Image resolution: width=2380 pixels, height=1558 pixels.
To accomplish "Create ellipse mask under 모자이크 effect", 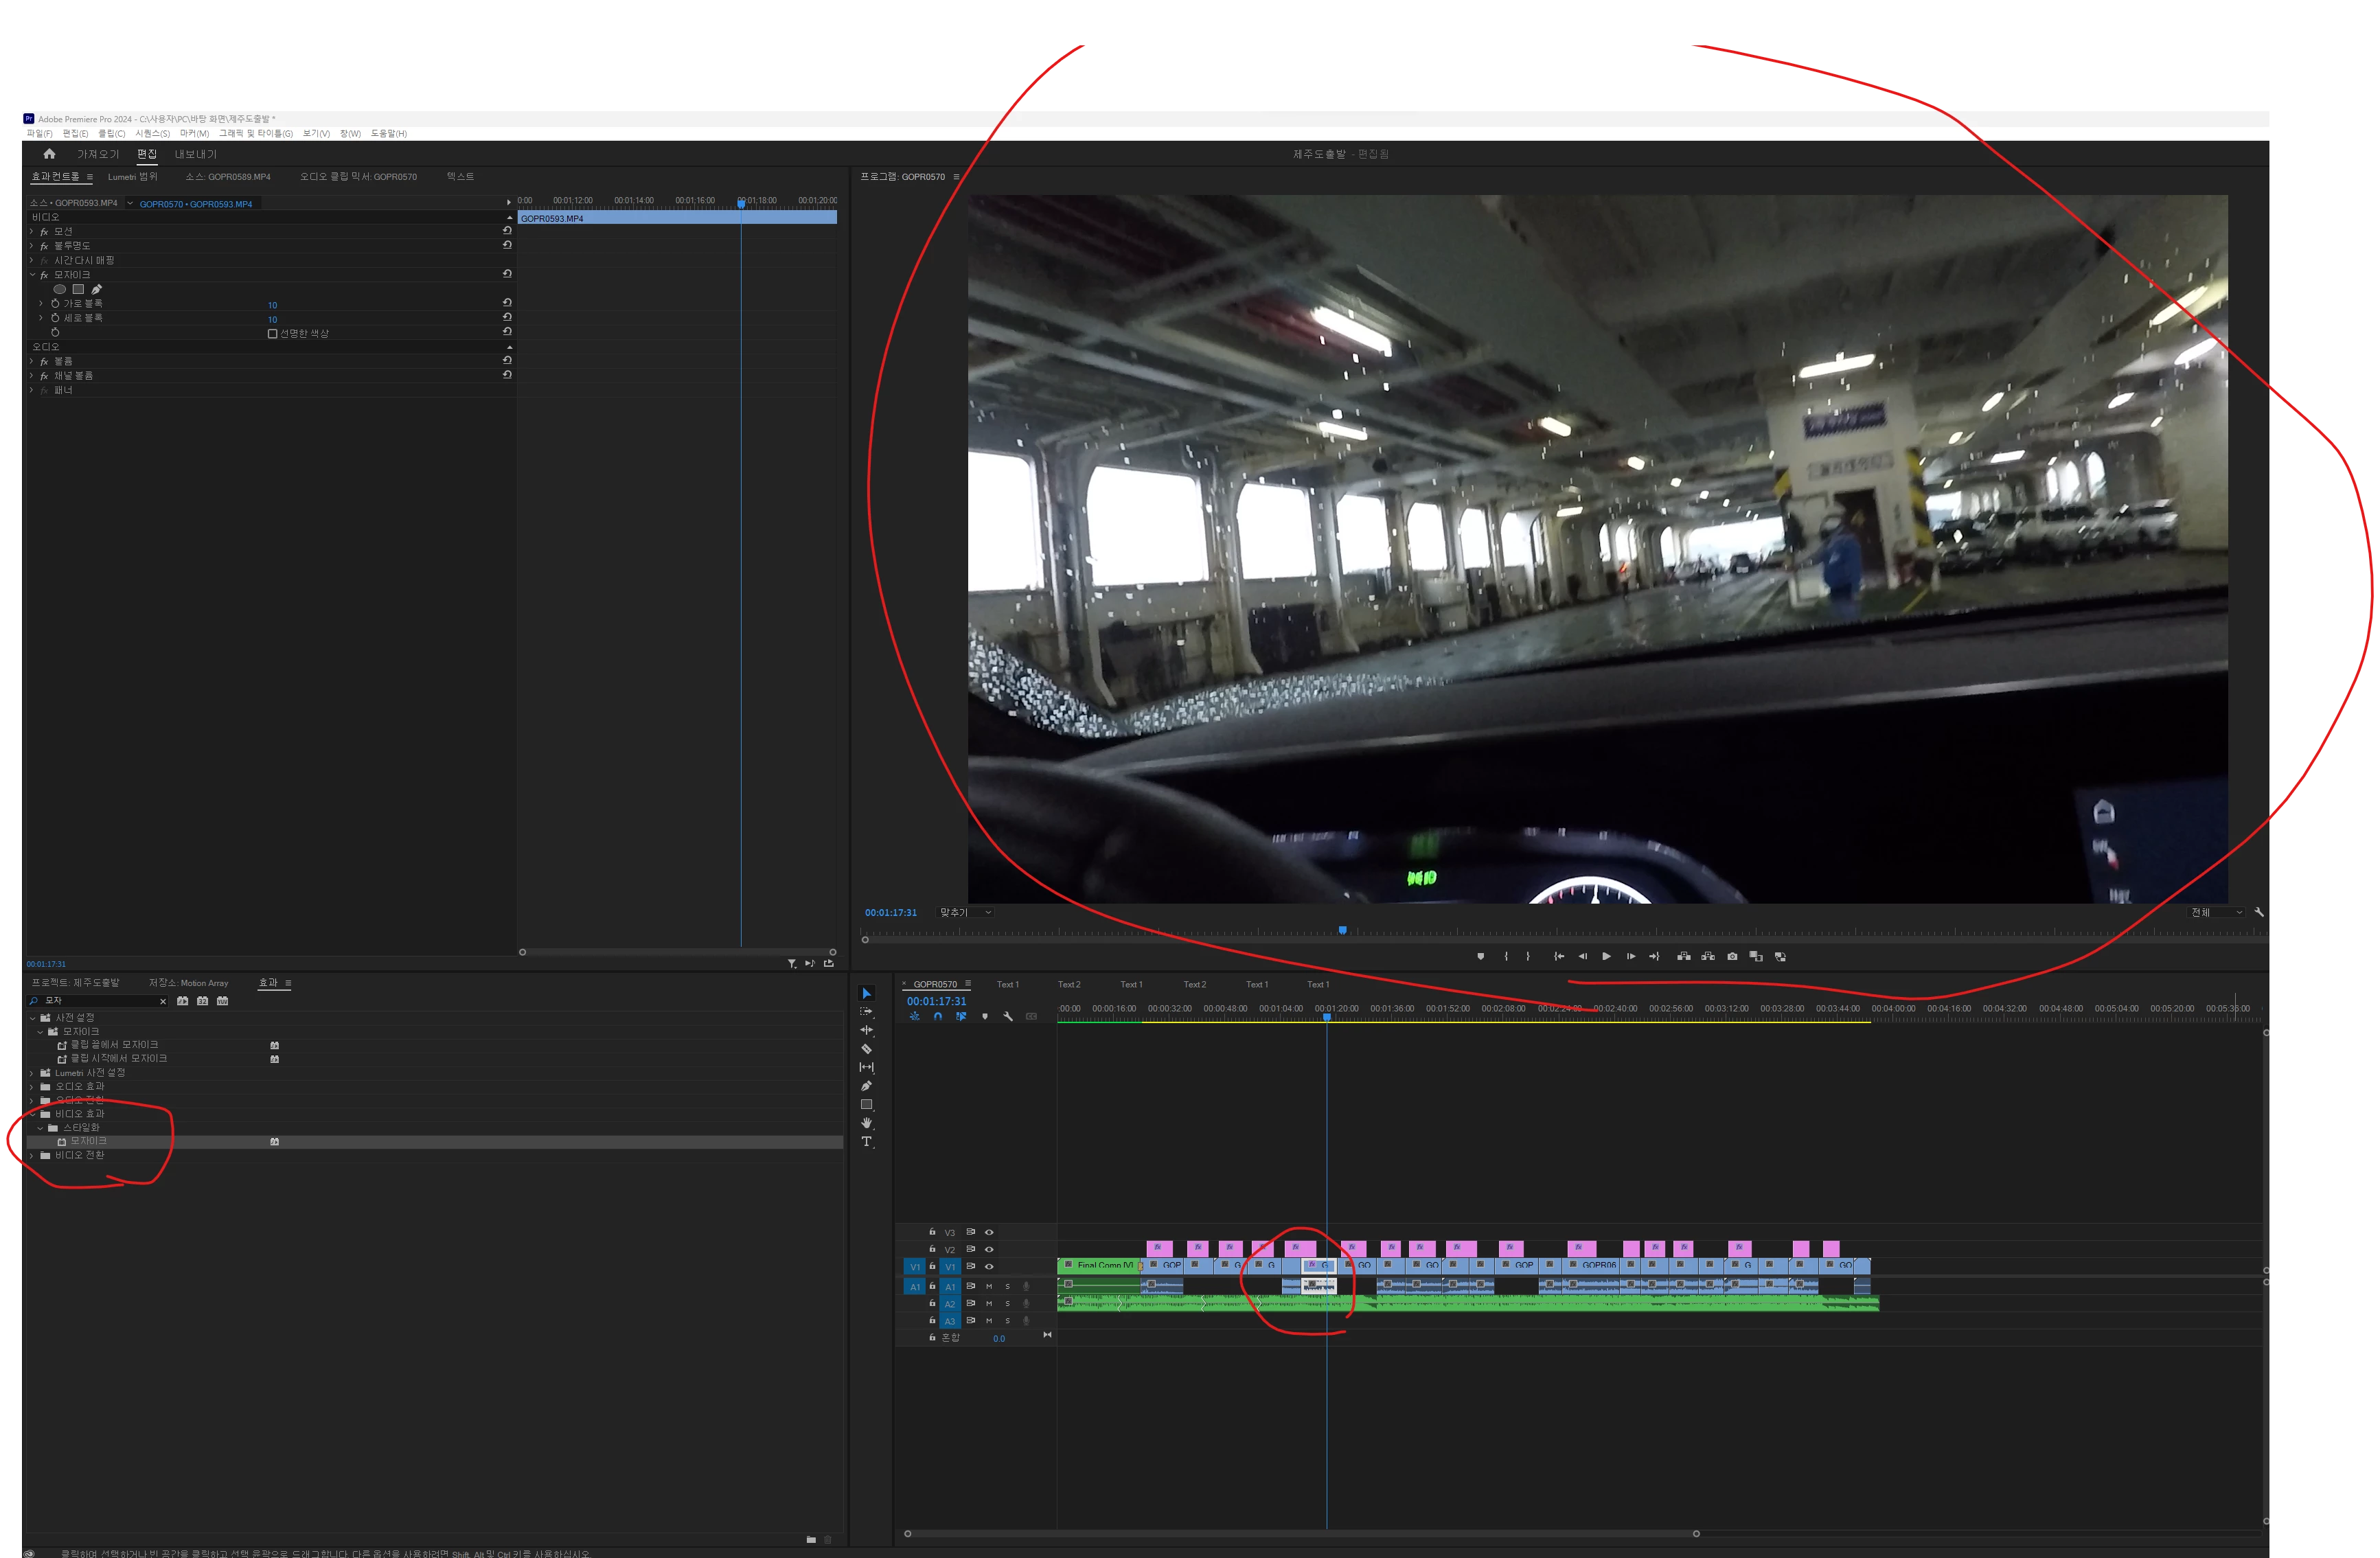I will (60, 289).
